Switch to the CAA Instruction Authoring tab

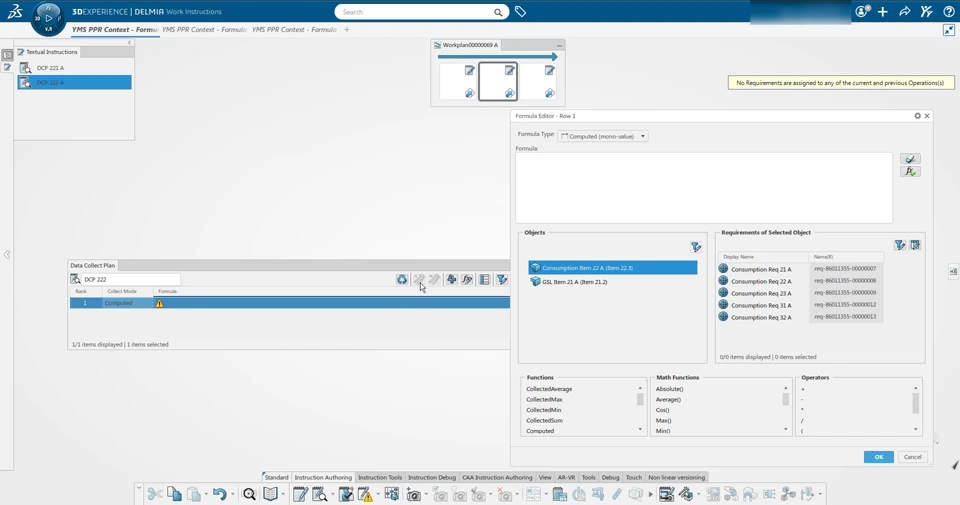[497, 477]
